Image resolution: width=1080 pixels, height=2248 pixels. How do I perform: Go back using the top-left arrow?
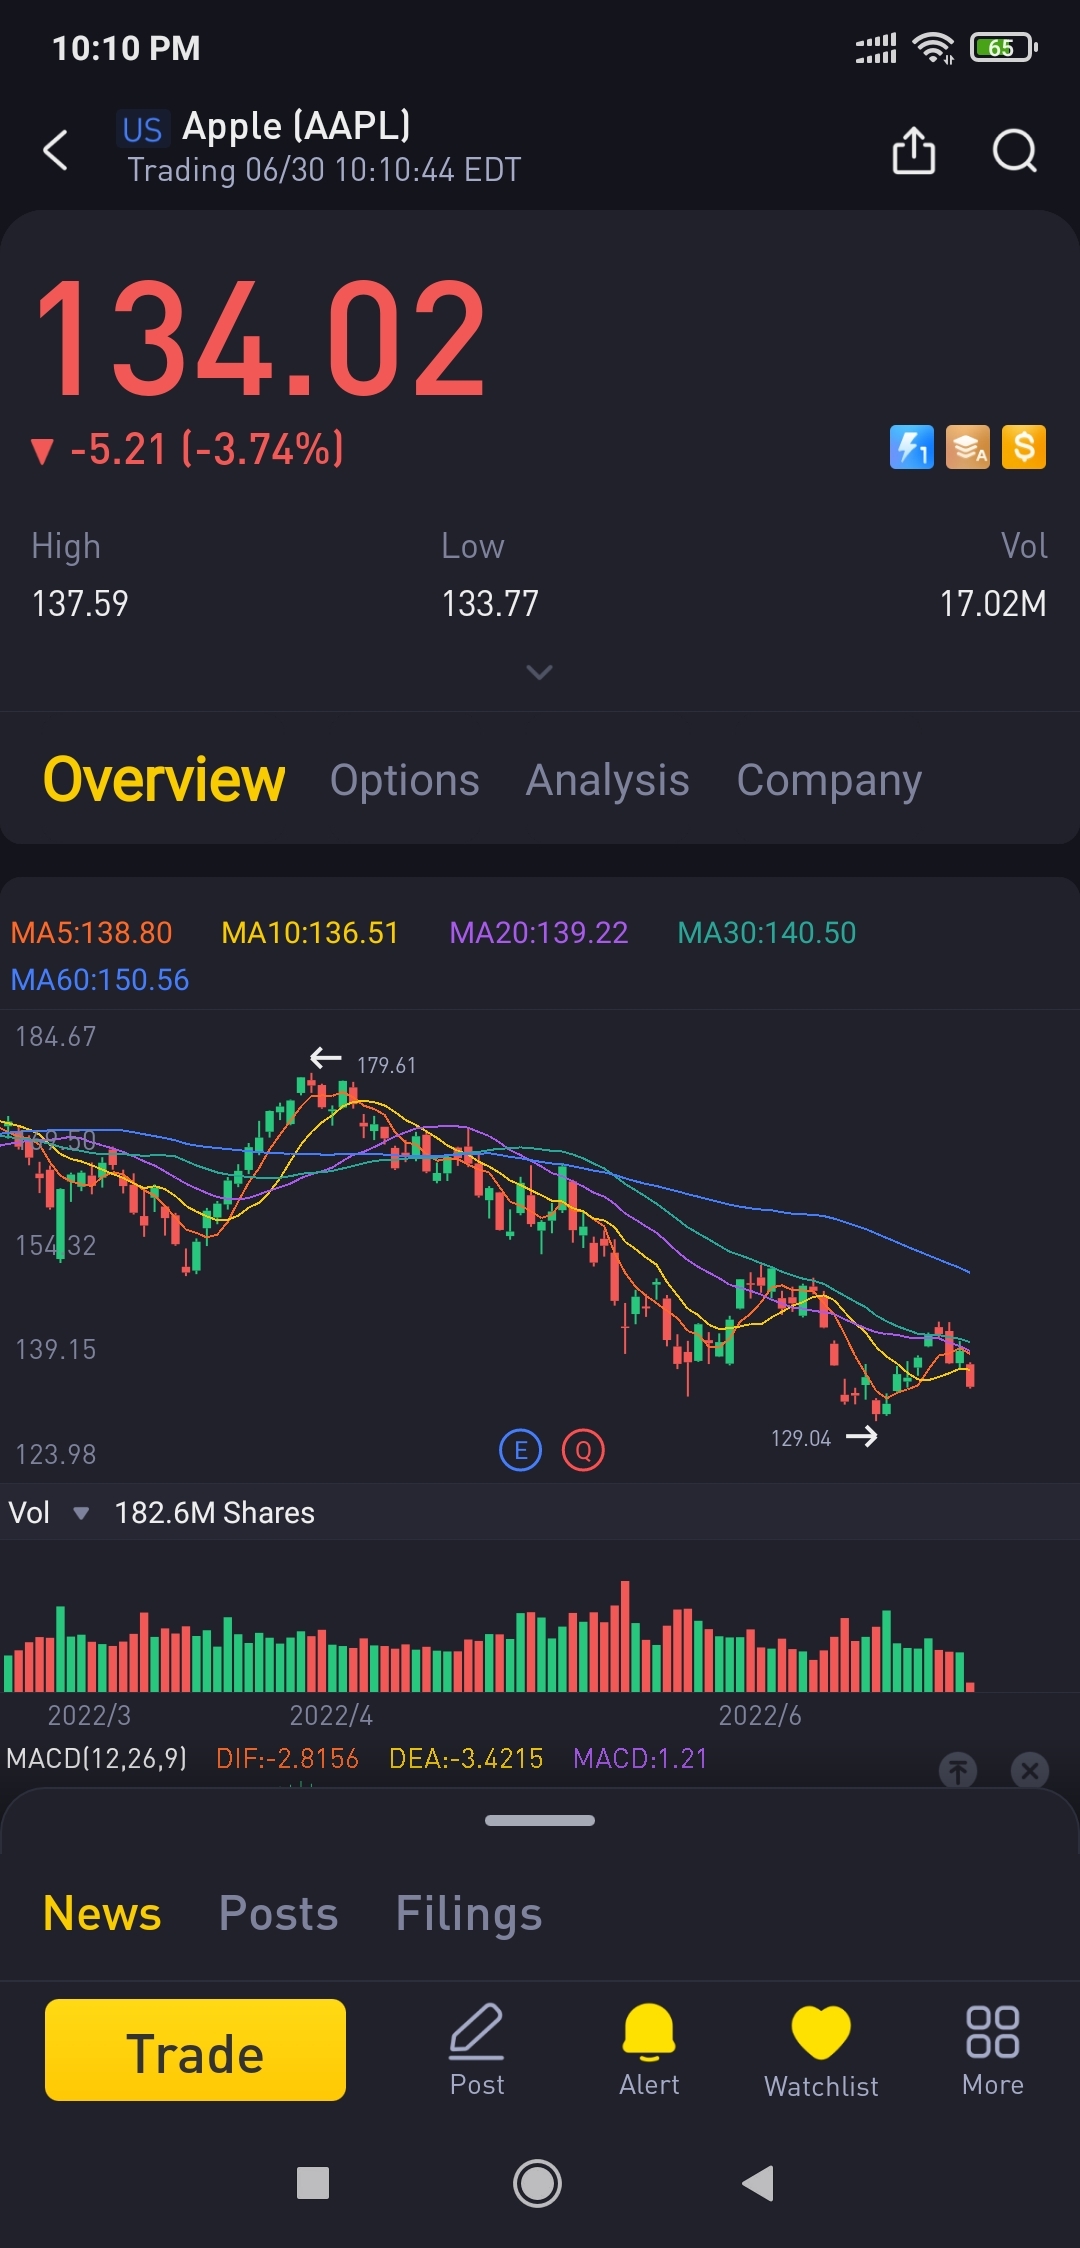56,150
